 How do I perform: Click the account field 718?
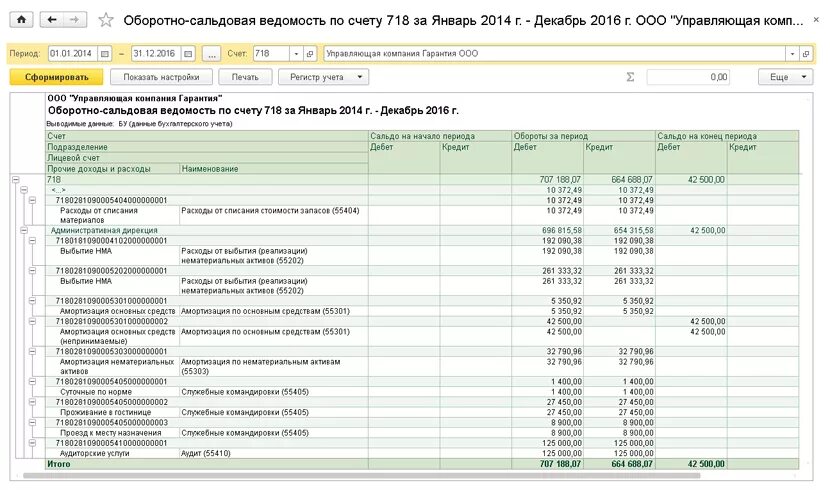coord(271,54)
